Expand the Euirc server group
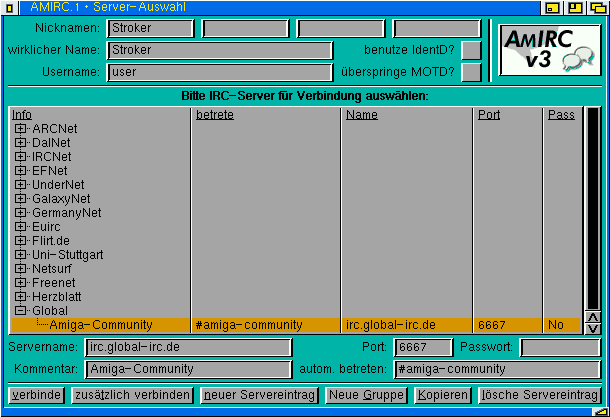This screenshot has height=417, width=610. (x=20, y=227)
